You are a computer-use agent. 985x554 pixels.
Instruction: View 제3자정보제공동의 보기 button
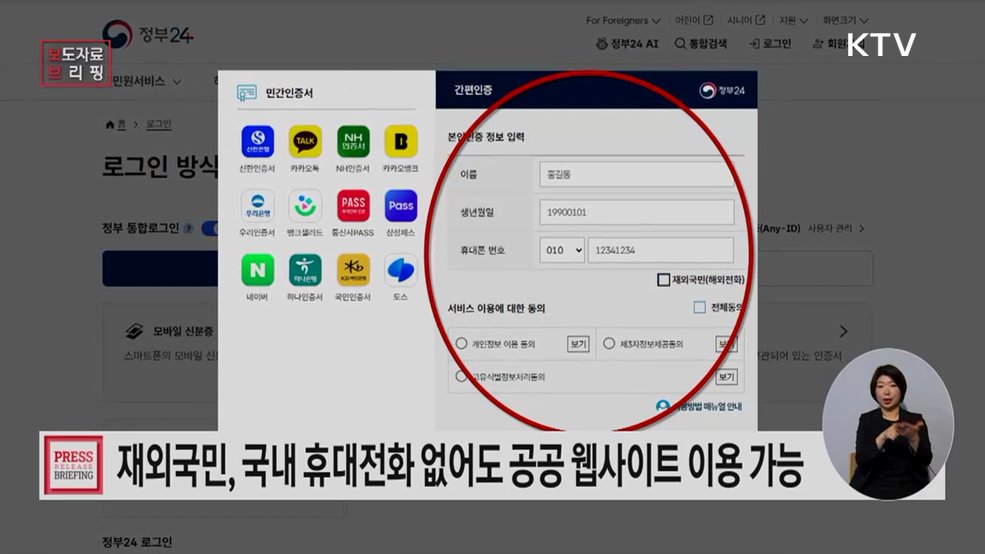[x=726, y=344]
